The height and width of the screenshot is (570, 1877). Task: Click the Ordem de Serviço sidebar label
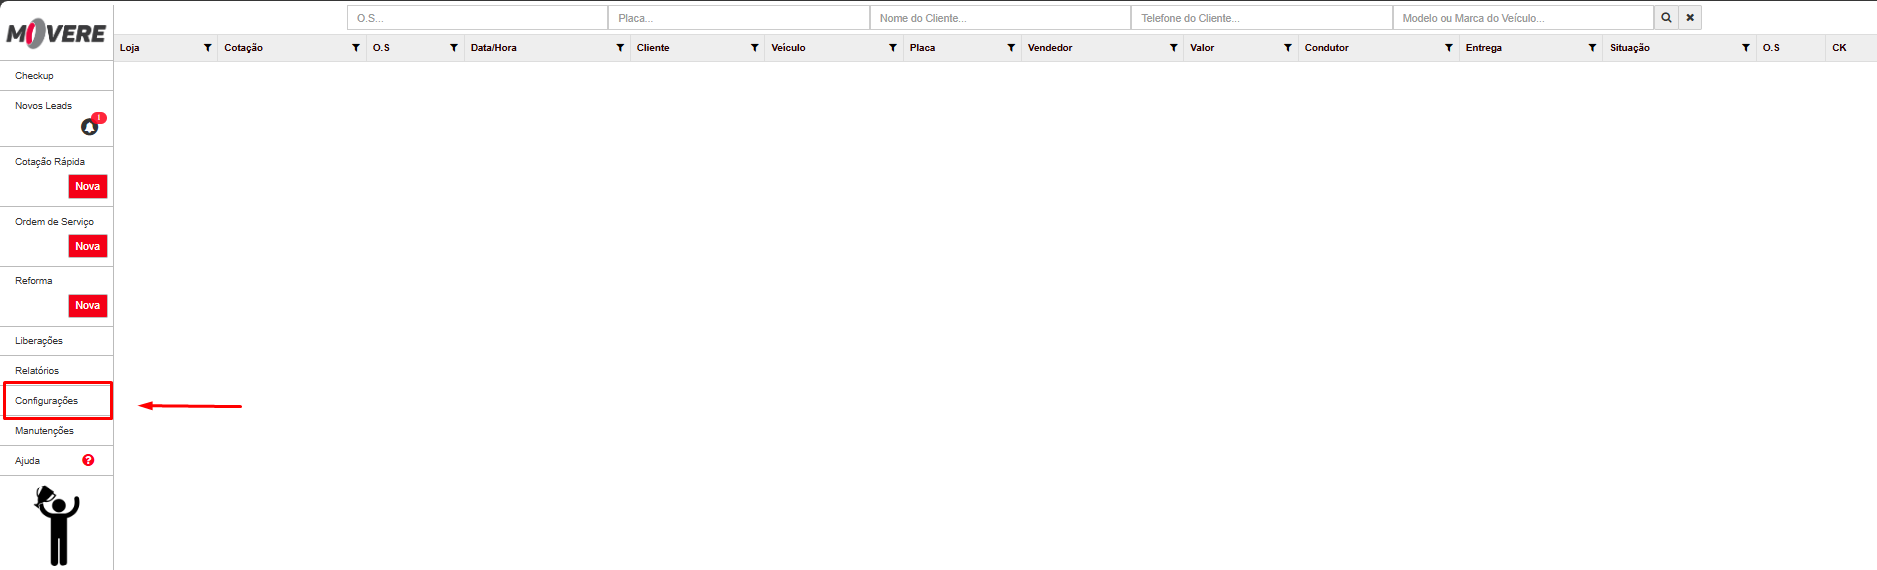point(54,222)
